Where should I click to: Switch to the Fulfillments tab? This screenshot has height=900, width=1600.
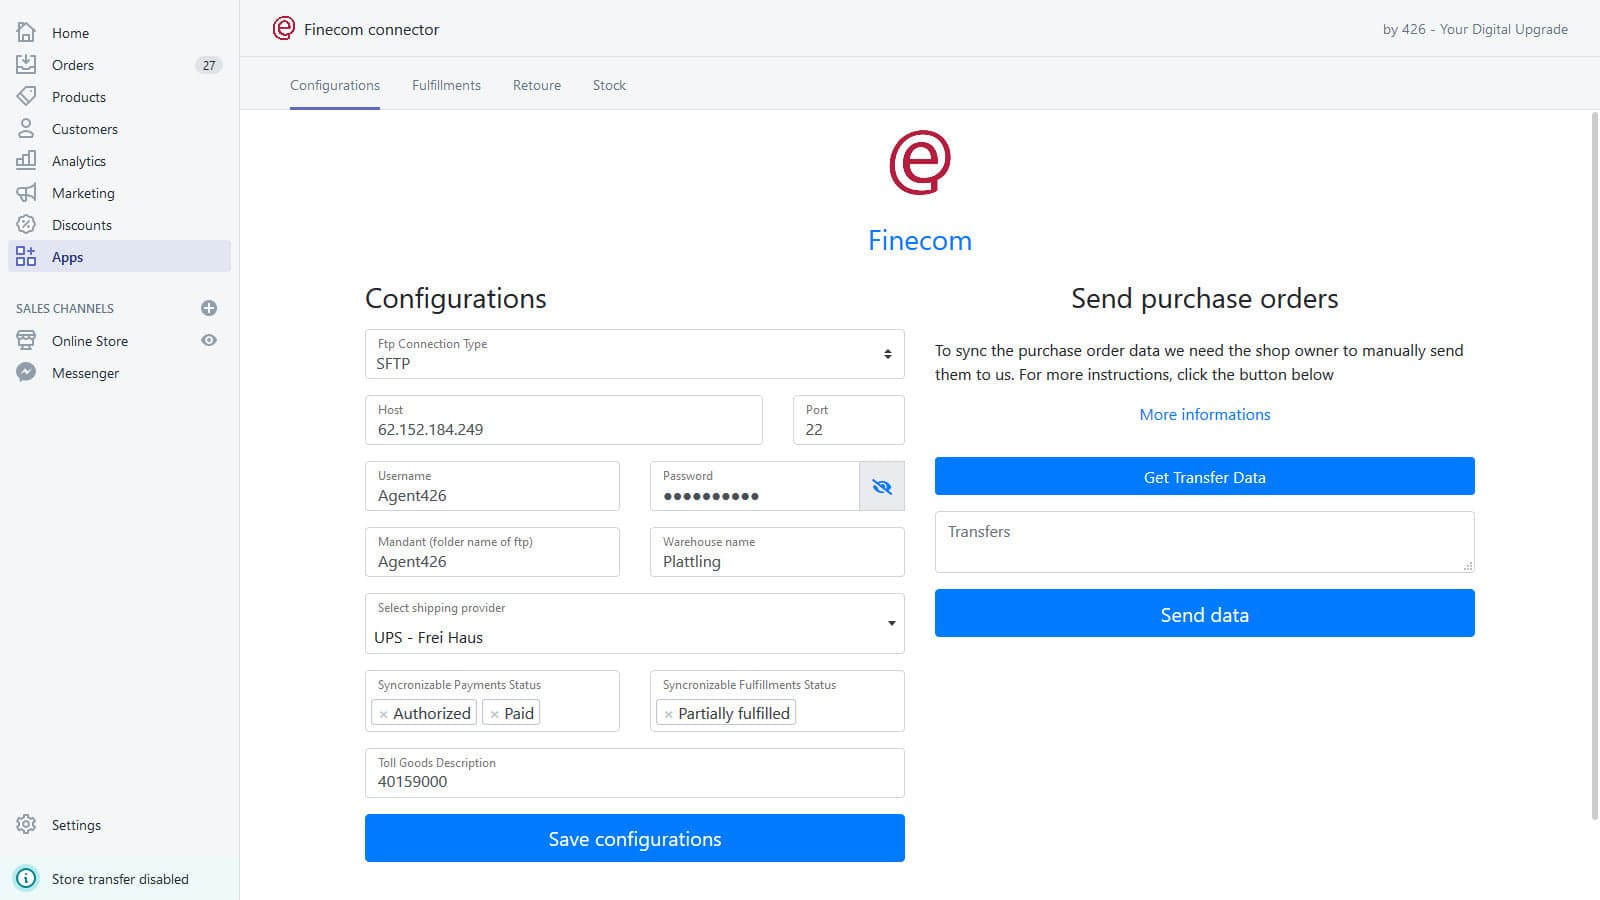point(446,85)
